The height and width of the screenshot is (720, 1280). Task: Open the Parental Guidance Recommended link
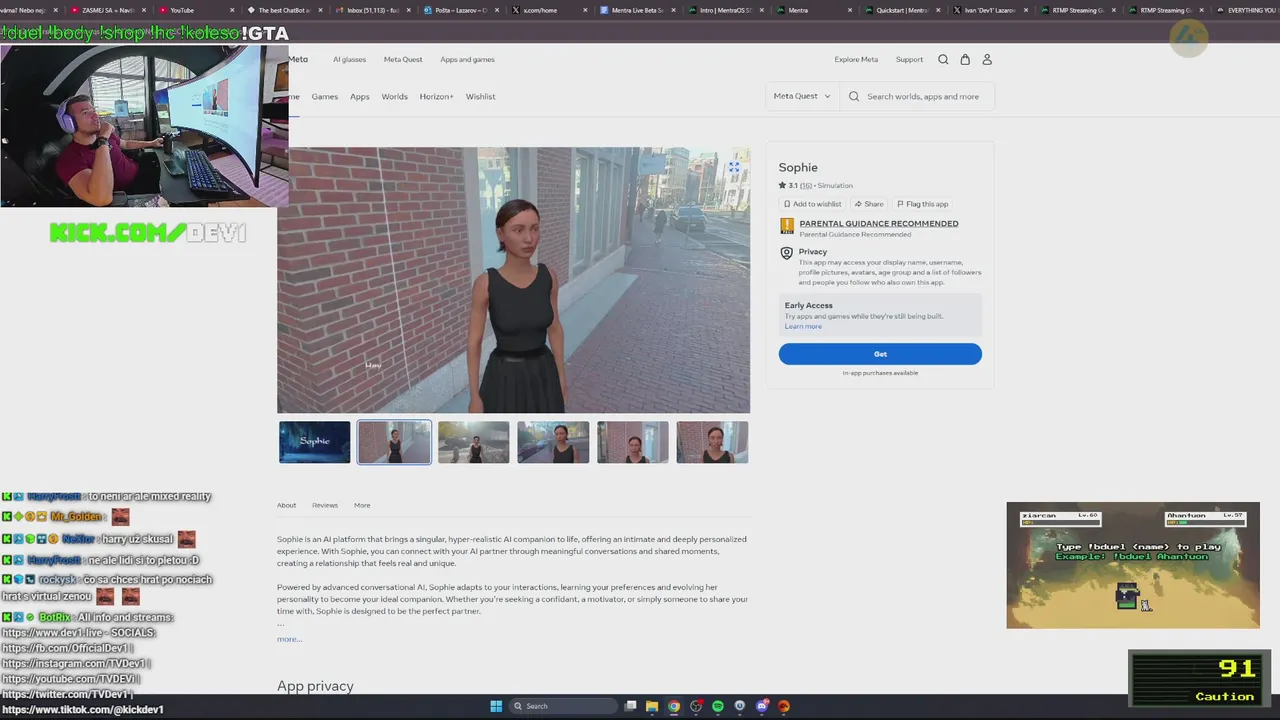(879, 223)
